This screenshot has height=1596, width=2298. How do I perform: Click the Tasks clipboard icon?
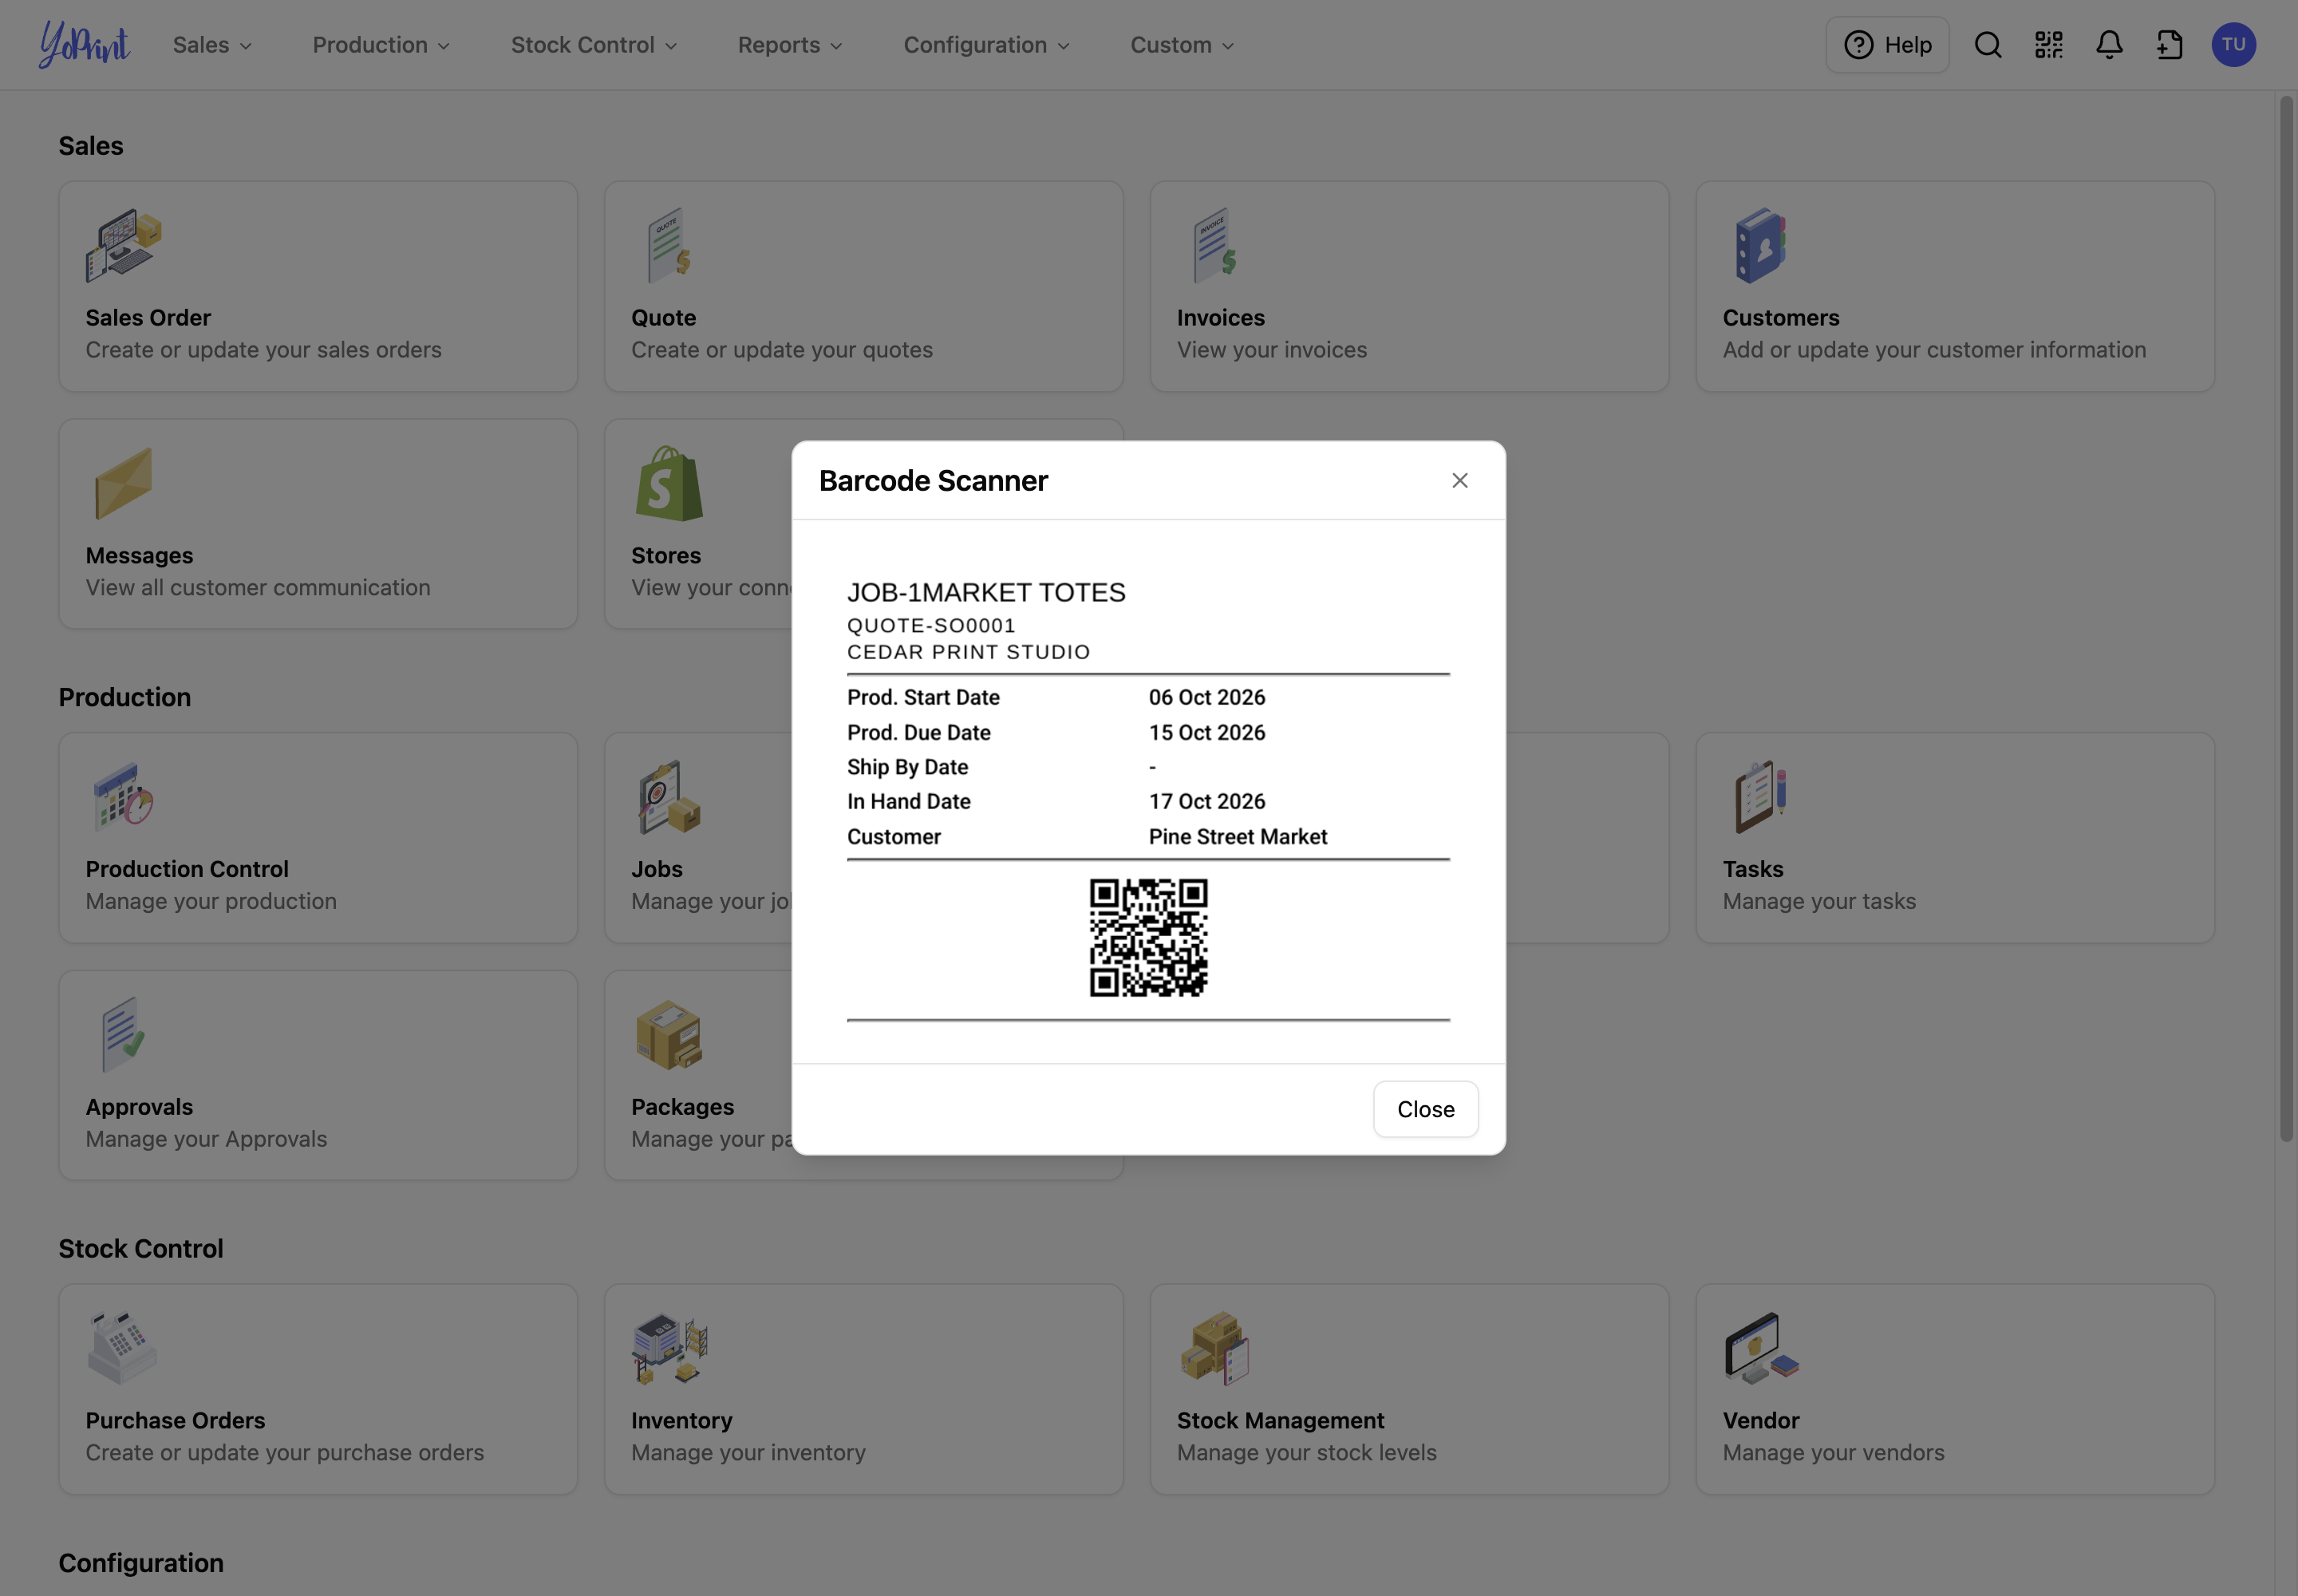[x=1761, y=797]
